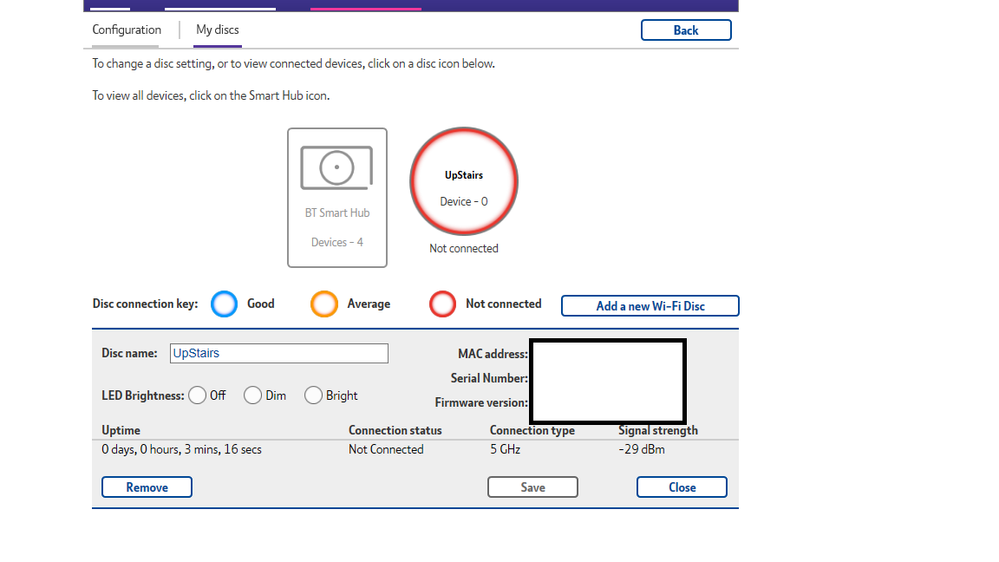Click into the Disc name text field
999x562 pixels.
pos(278,353)
